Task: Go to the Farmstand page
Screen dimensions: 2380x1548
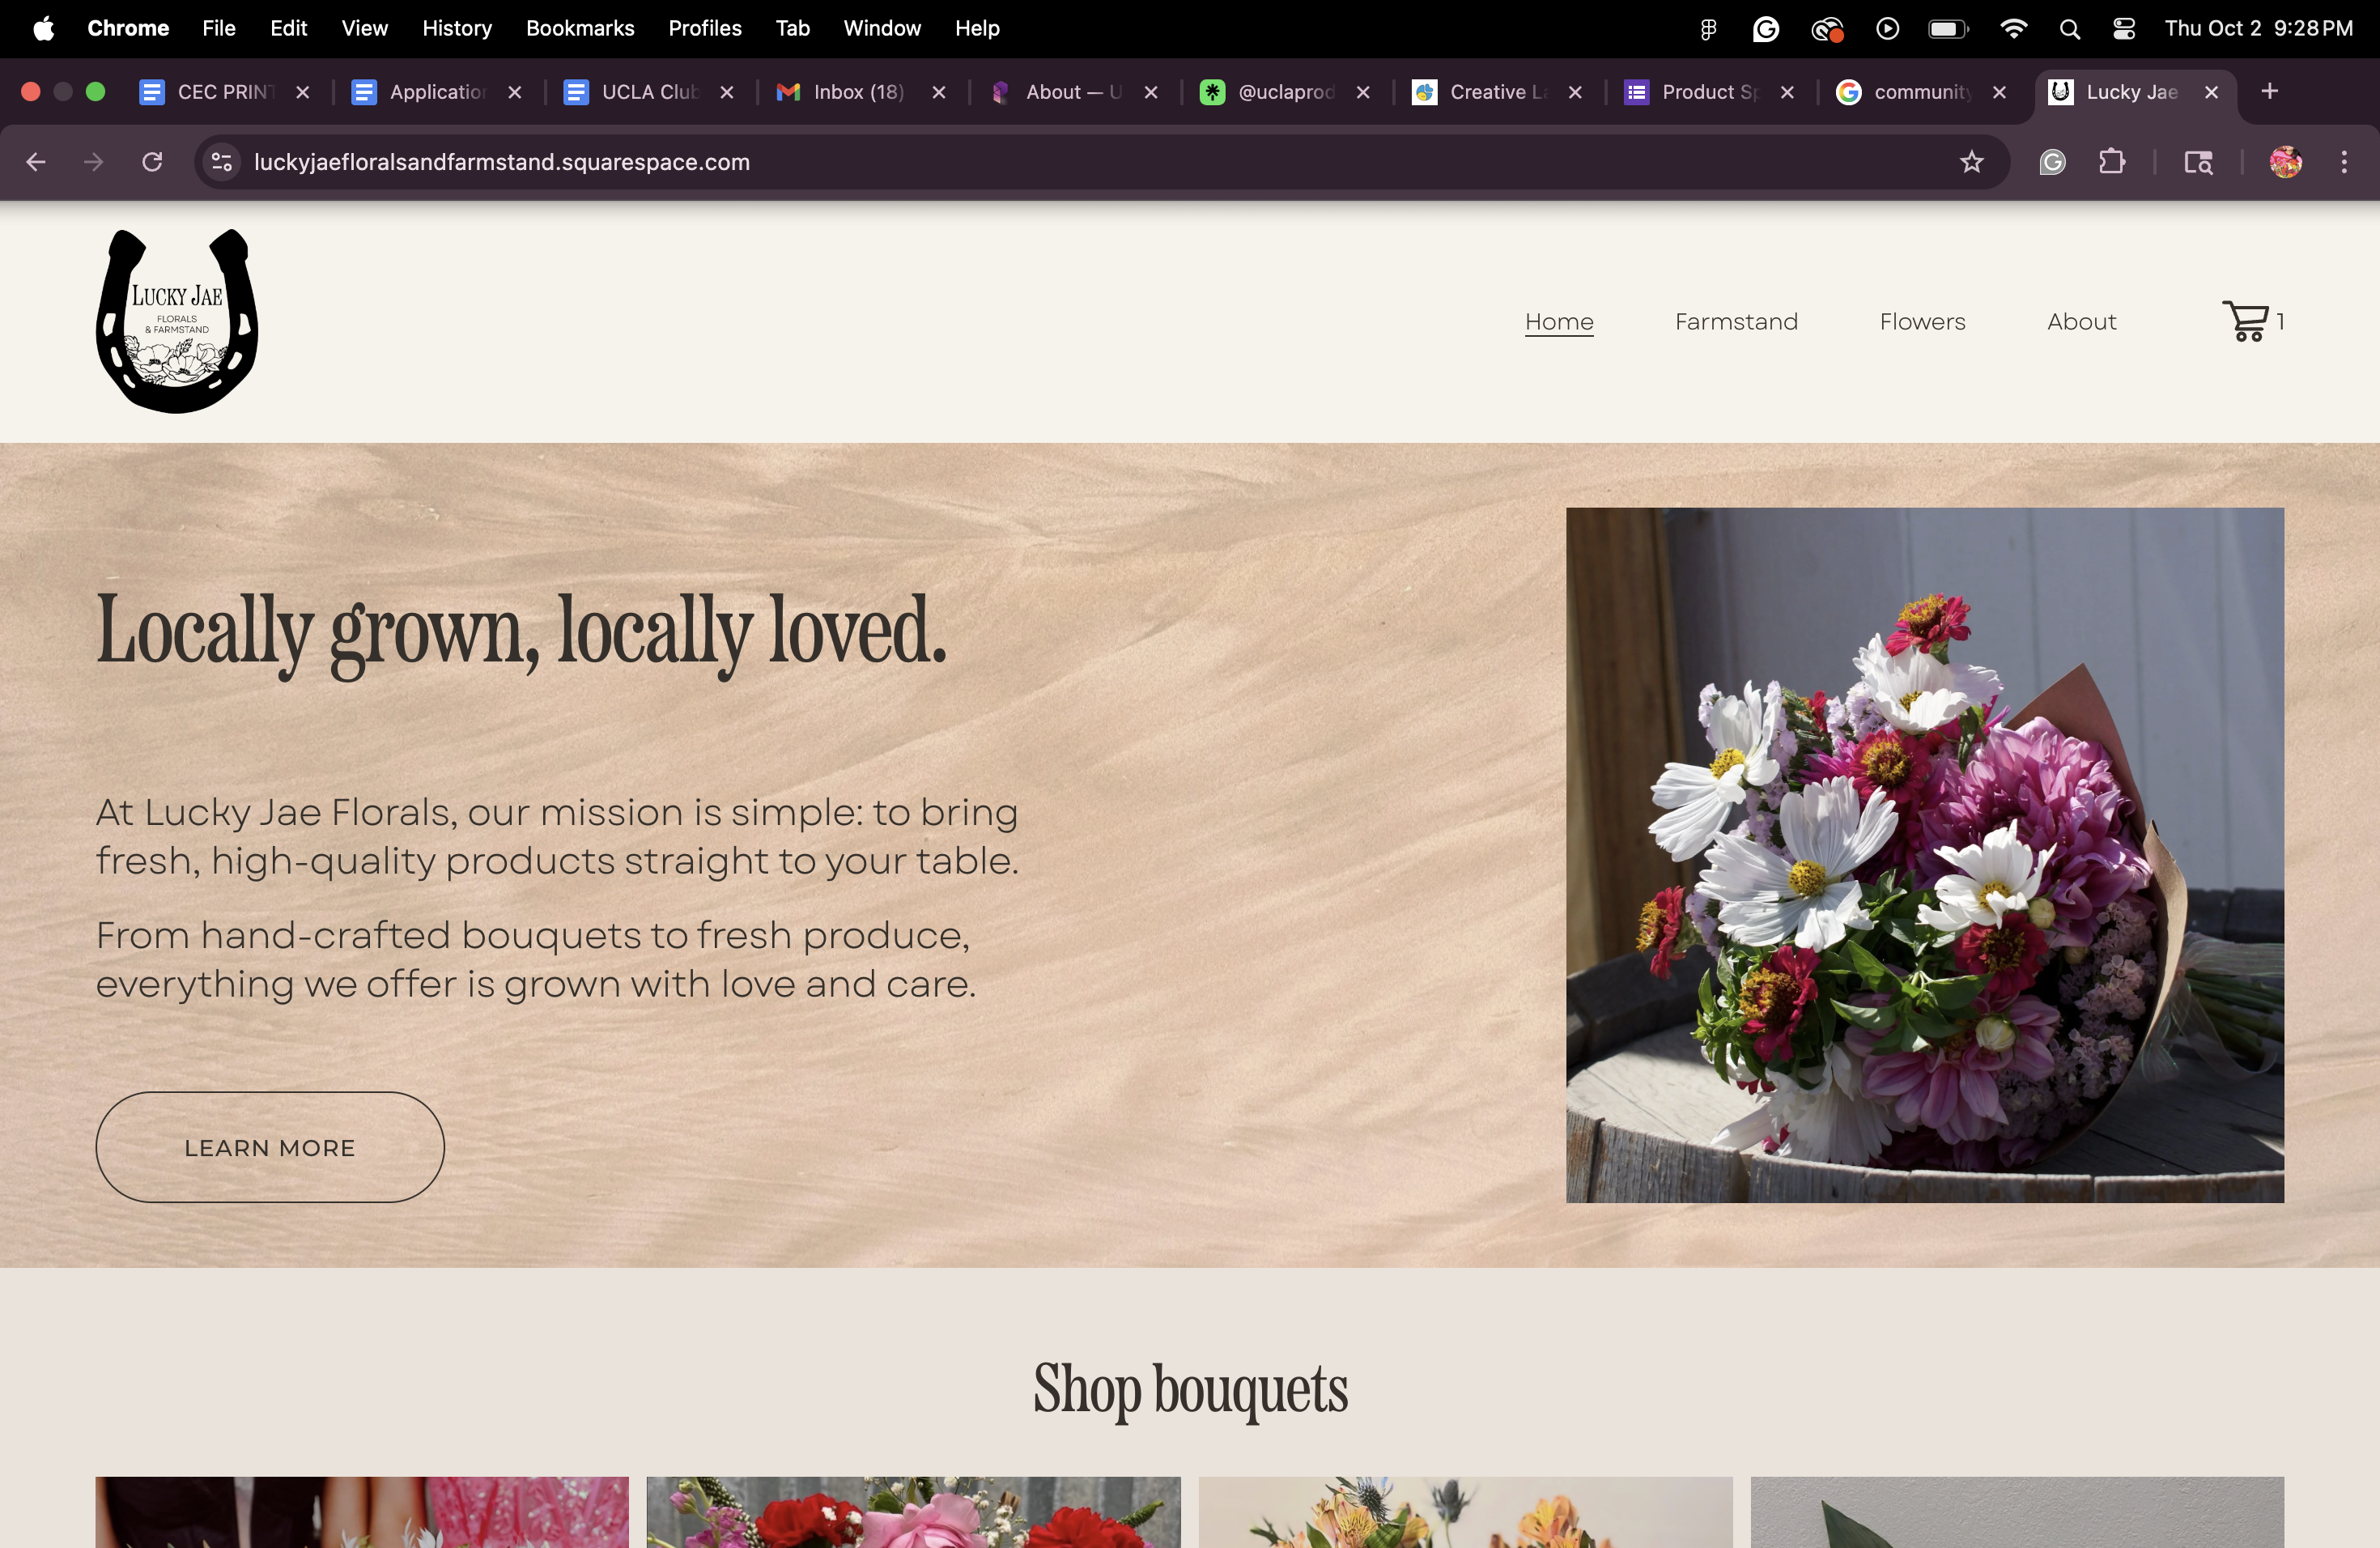Action: click(x=1736, y=321)
